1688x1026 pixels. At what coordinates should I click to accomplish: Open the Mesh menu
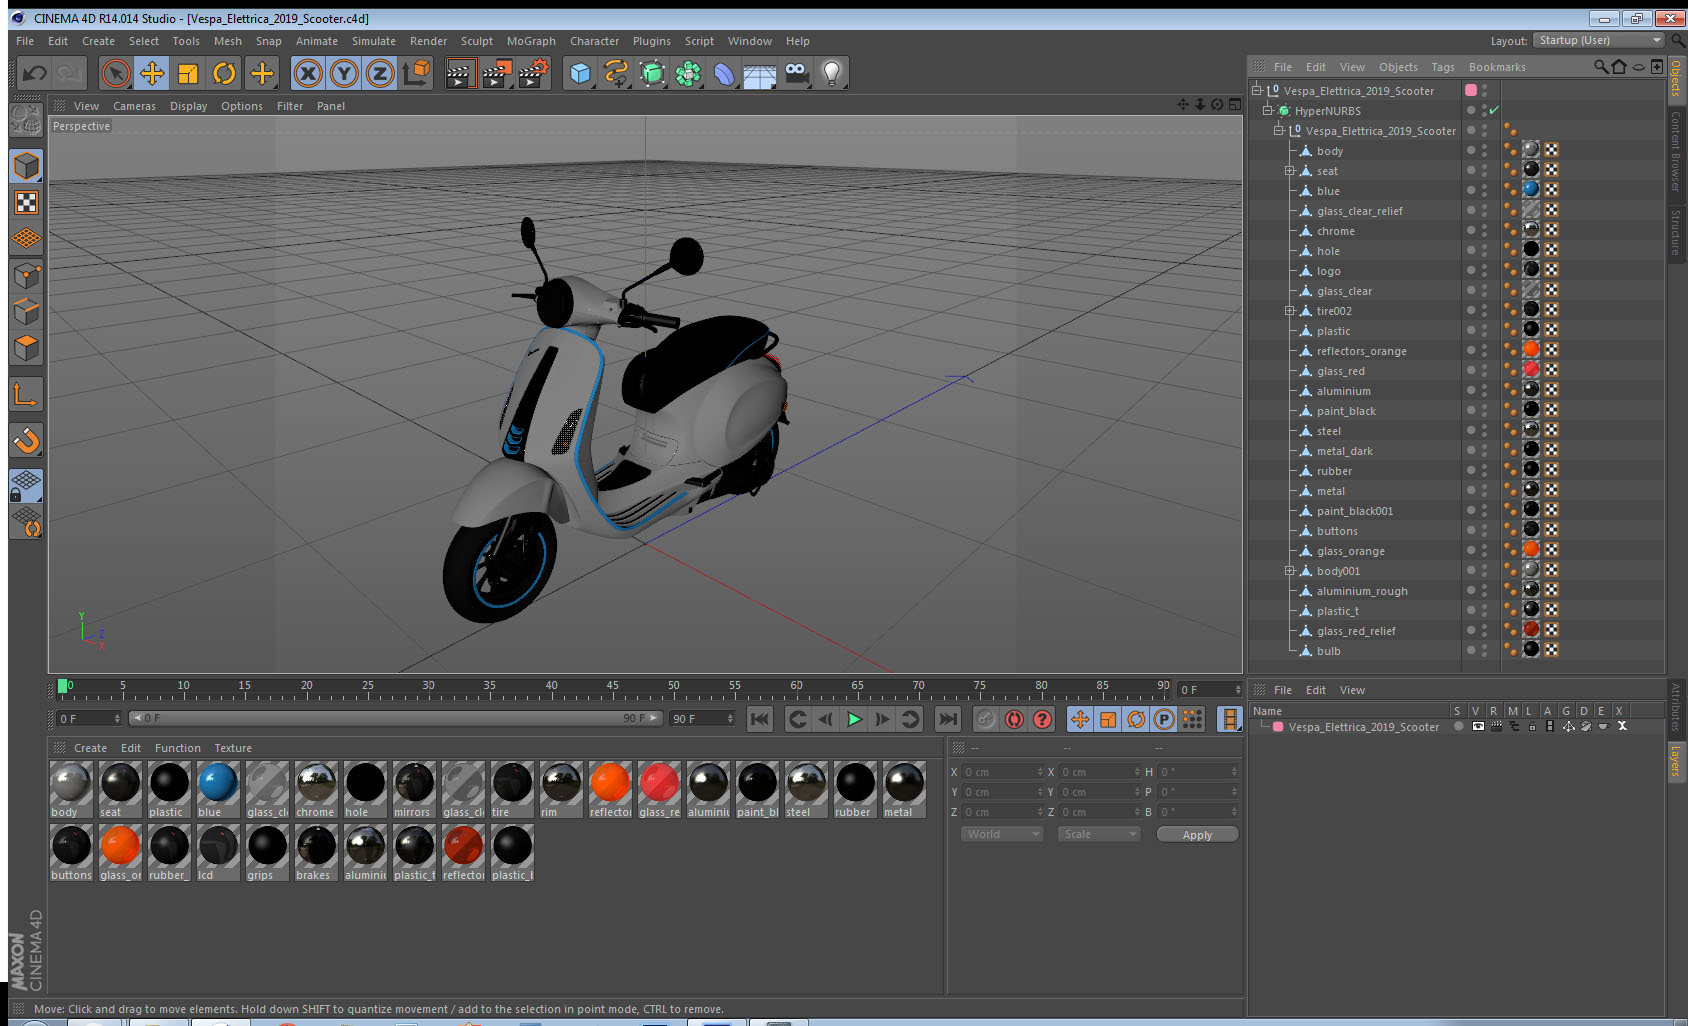[228, 41]
